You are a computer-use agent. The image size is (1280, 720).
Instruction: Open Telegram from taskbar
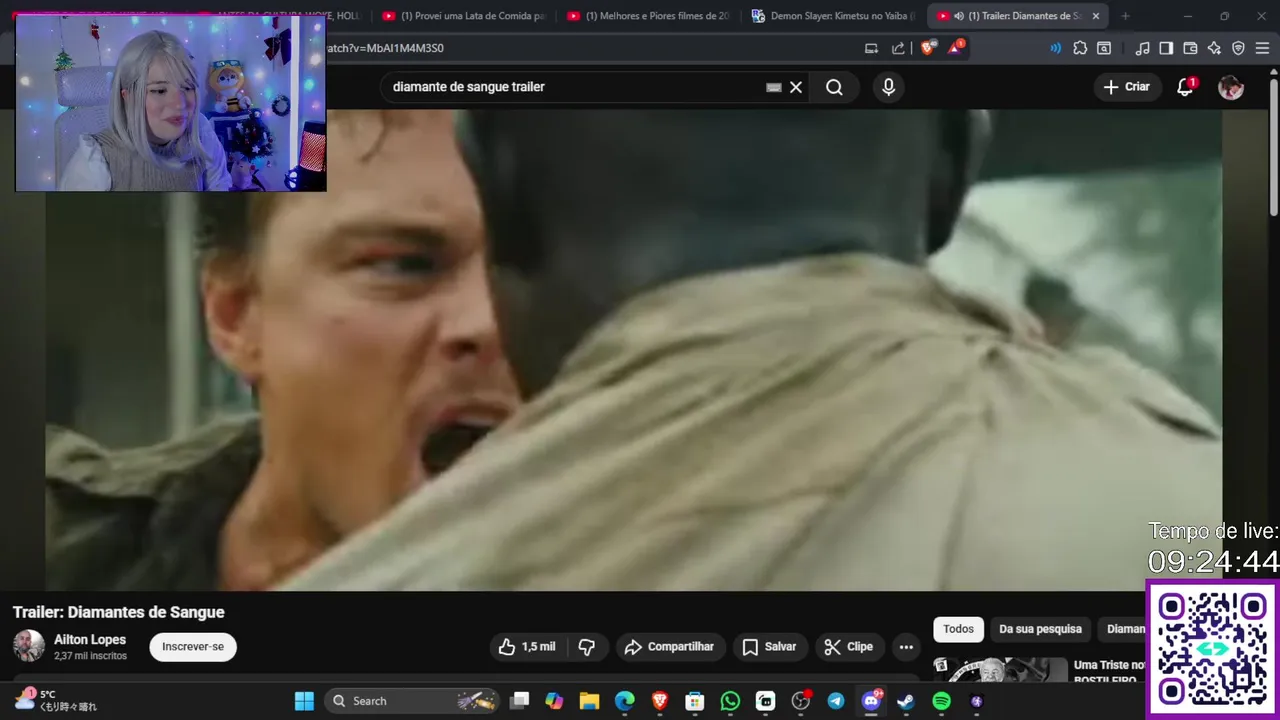point(836,701)
